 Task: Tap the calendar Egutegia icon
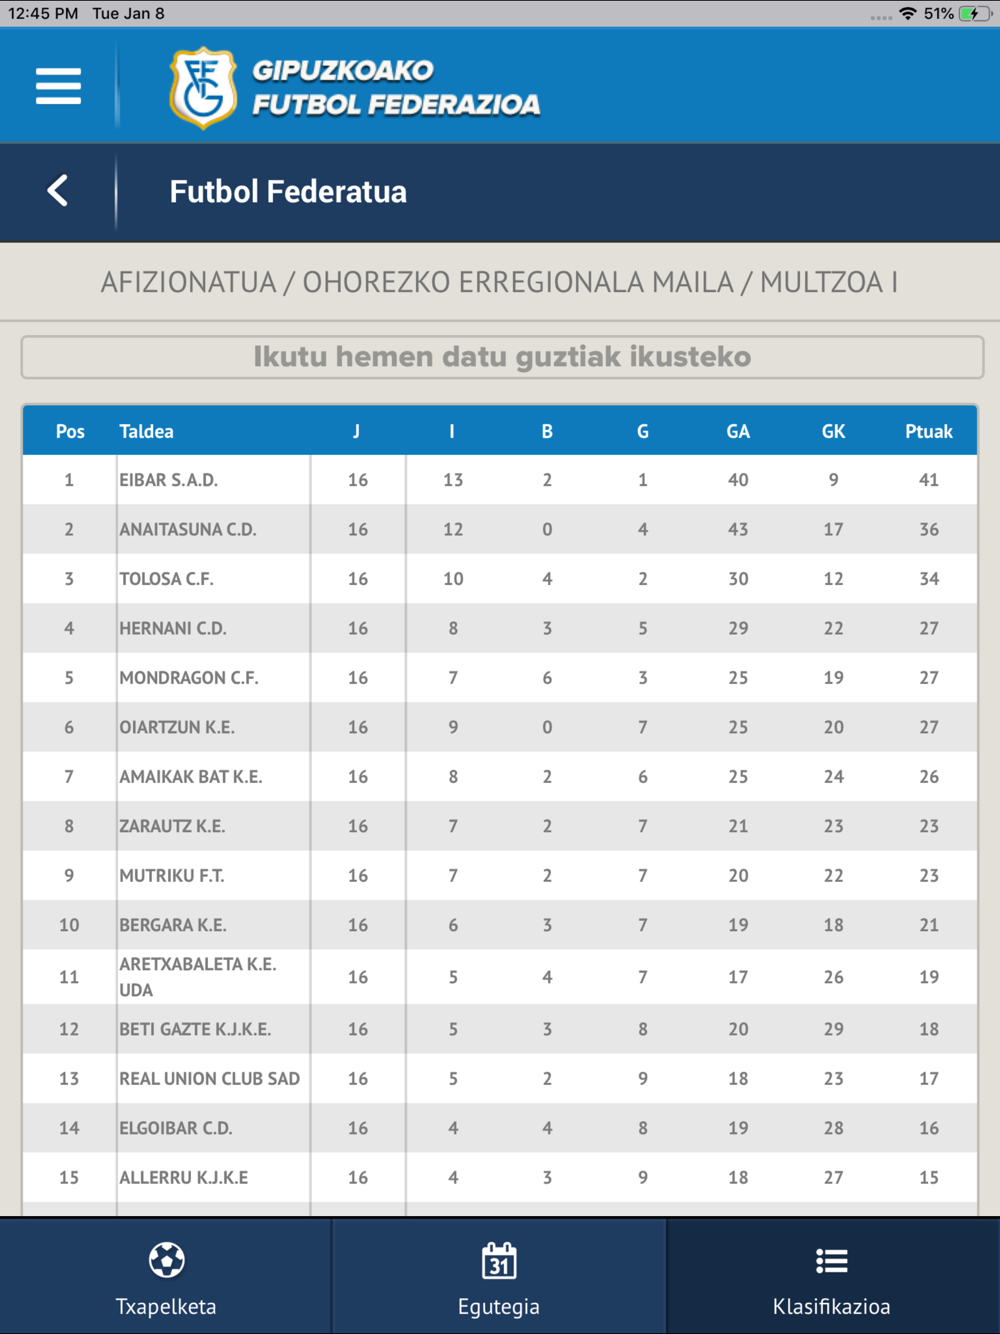(x=499, y=1260)
